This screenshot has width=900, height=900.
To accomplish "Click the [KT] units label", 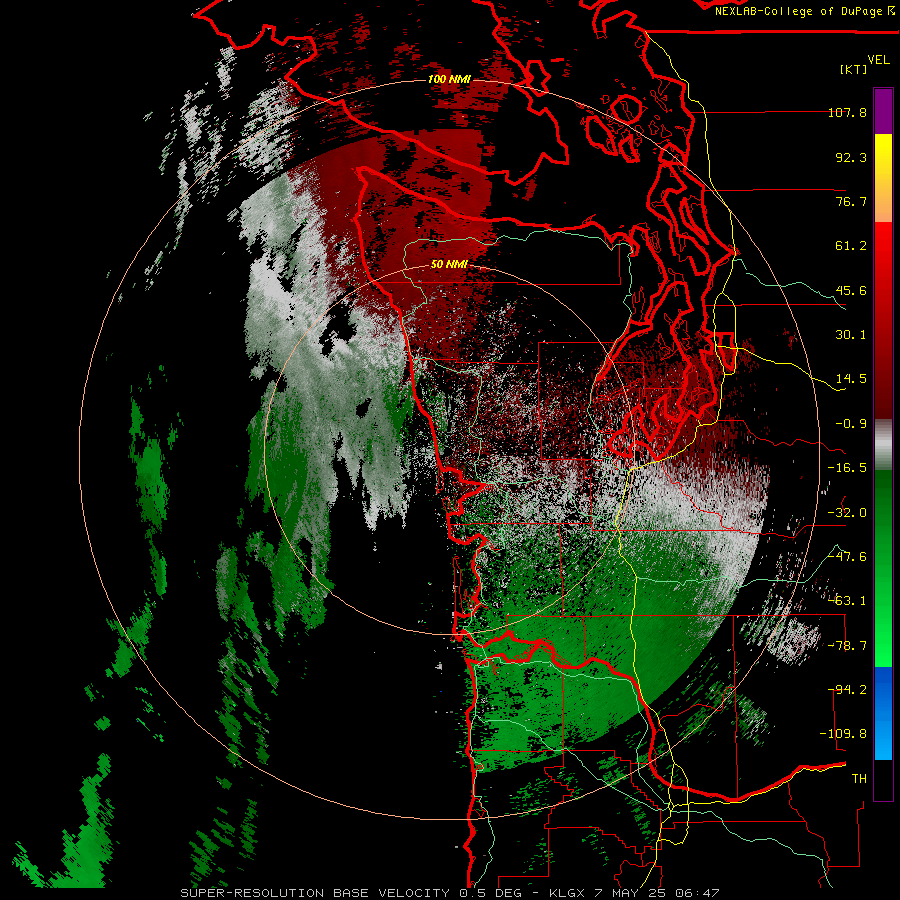I will pyautogui.click(x=854, y=69).
